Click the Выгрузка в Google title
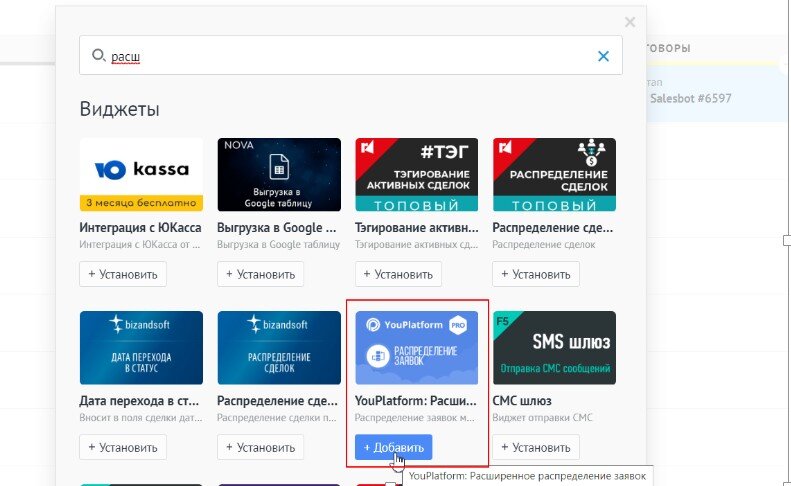Viewport: 791px width, 486px height. pyautogui.click(x=276, y=228)
